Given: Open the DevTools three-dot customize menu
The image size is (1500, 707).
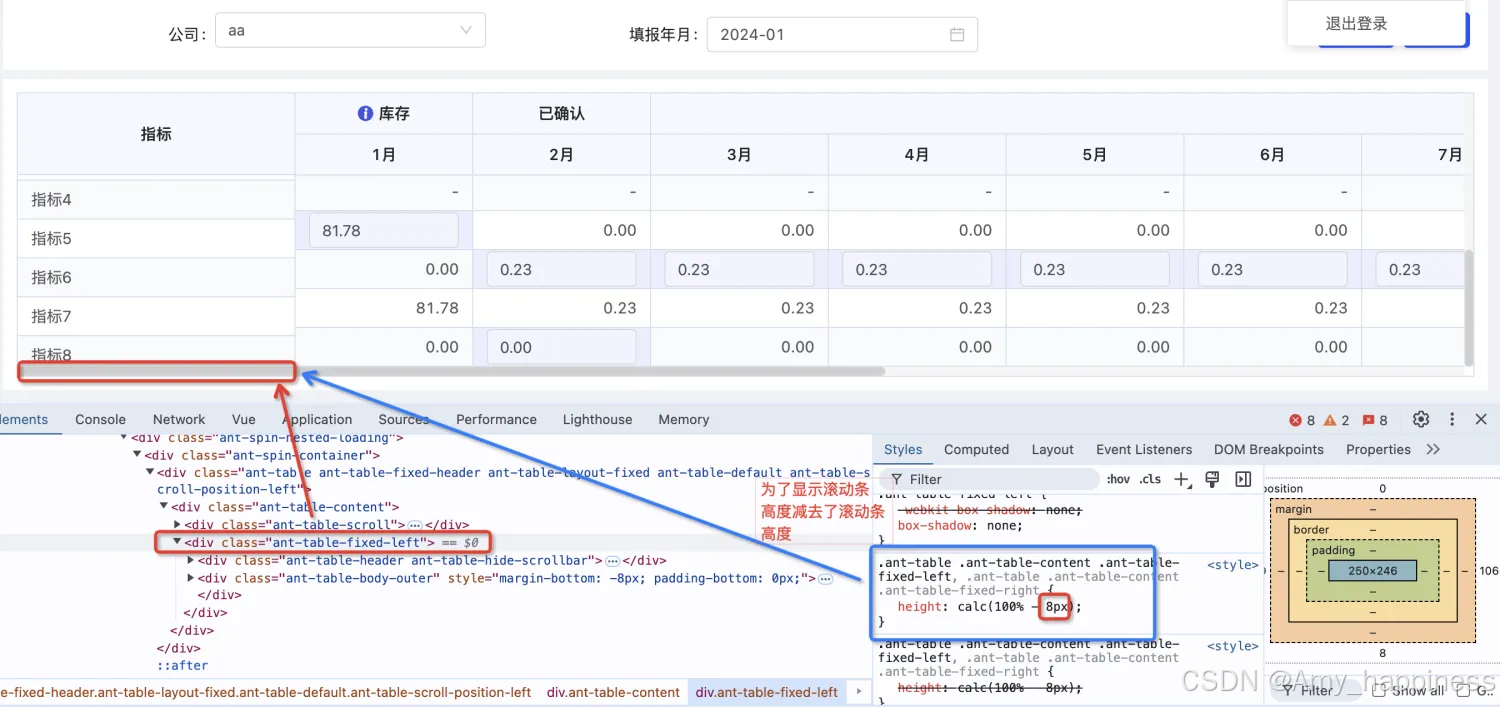Looking at the screenshot, I should (x=1452, y=420).
